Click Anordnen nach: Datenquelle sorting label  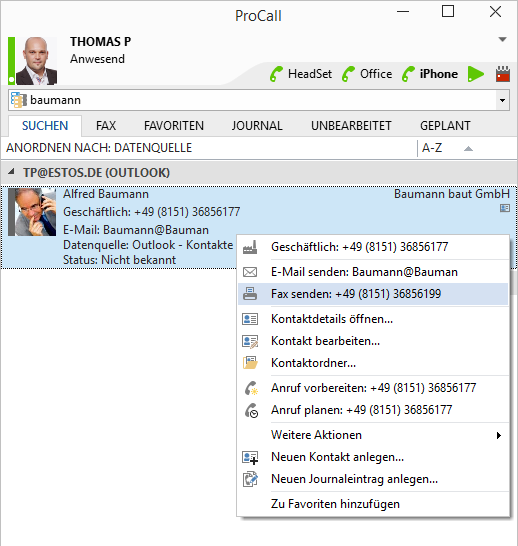tap(99, 148)
